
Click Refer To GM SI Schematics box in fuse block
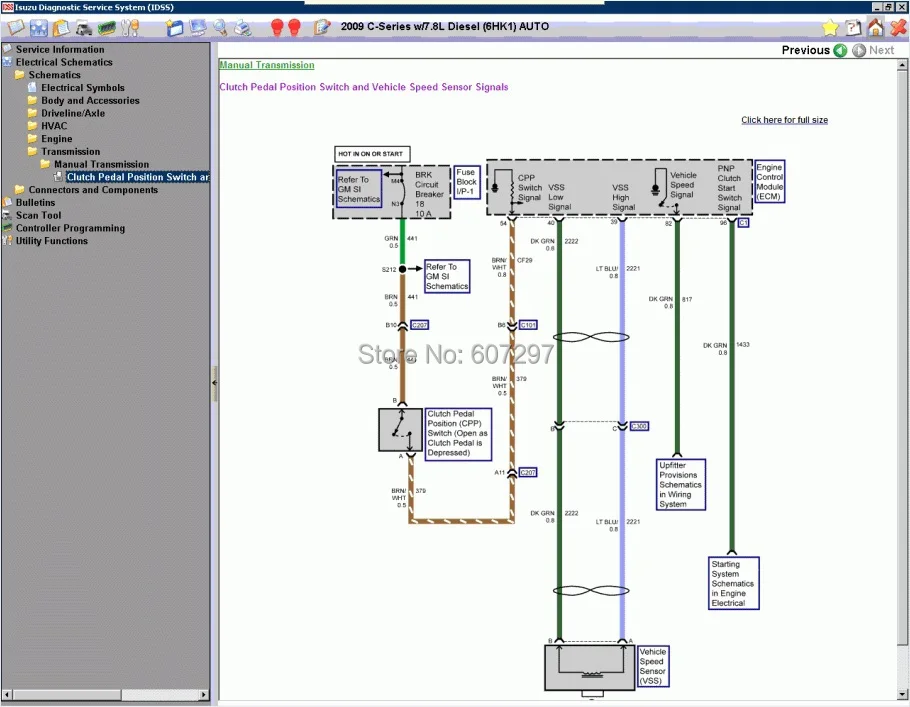click(359, 189)
